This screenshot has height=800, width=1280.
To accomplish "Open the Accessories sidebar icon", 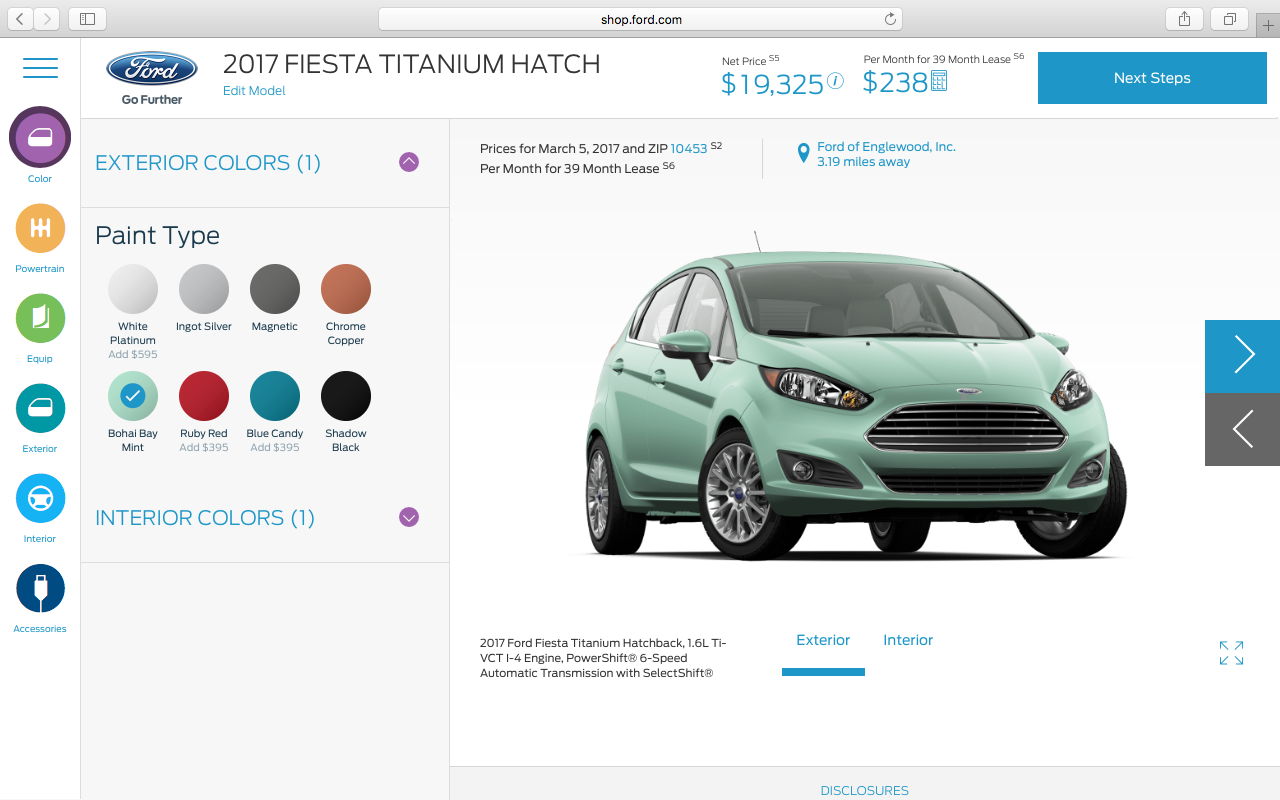I will point(40,589).
